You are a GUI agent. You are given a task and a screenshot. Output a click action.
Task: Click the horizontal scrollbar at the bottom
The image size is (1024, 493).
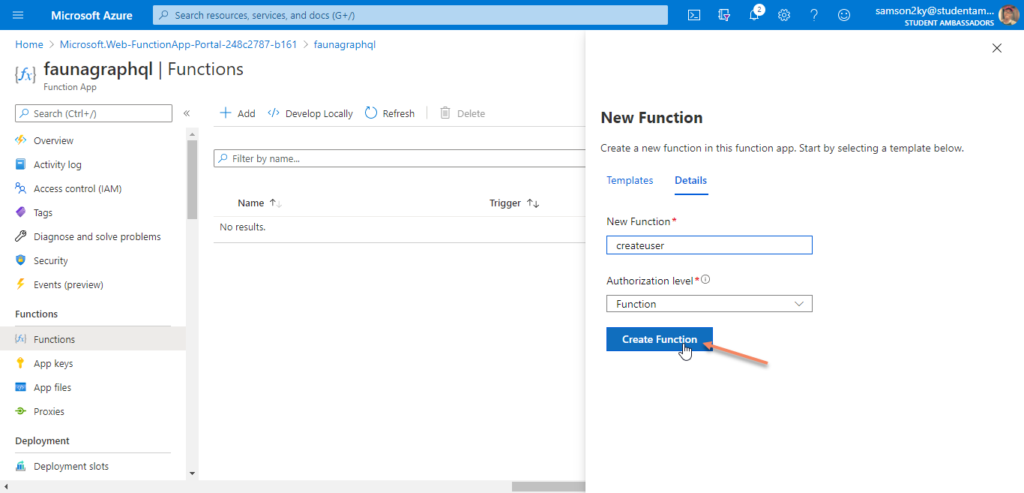click(549, 486)
